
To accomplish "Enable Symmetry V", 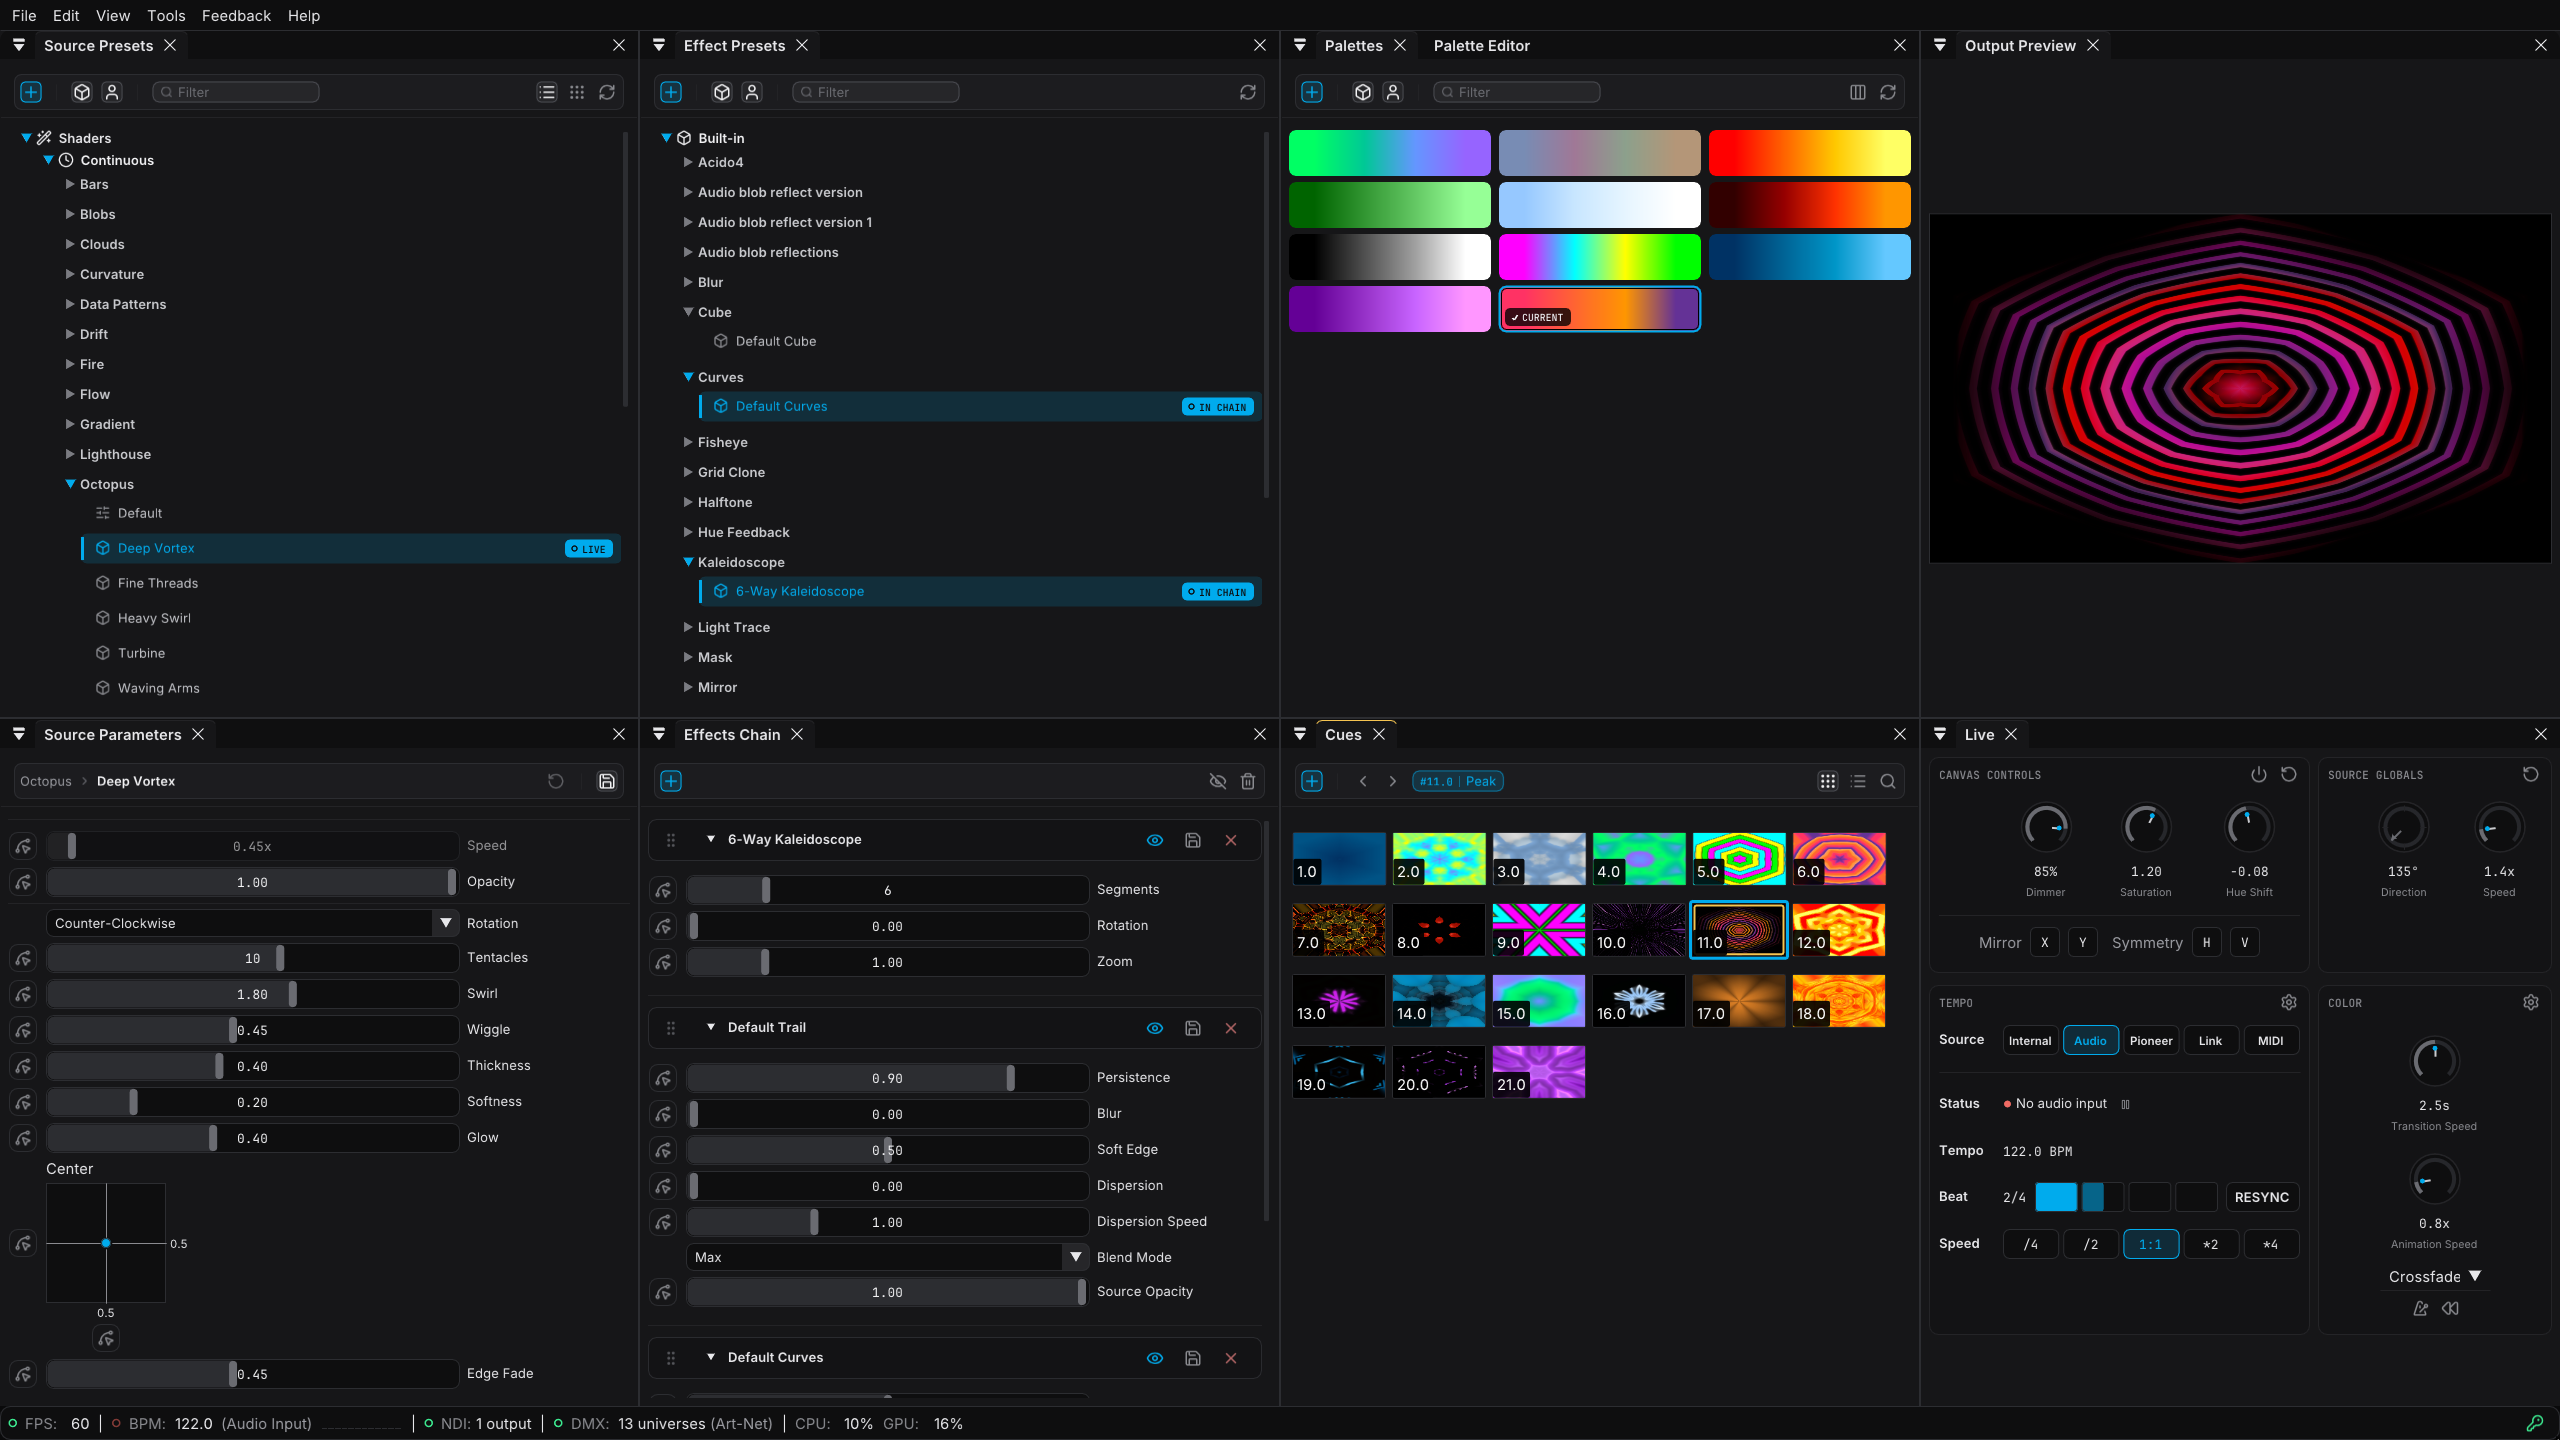I will tap(2245, 942).
